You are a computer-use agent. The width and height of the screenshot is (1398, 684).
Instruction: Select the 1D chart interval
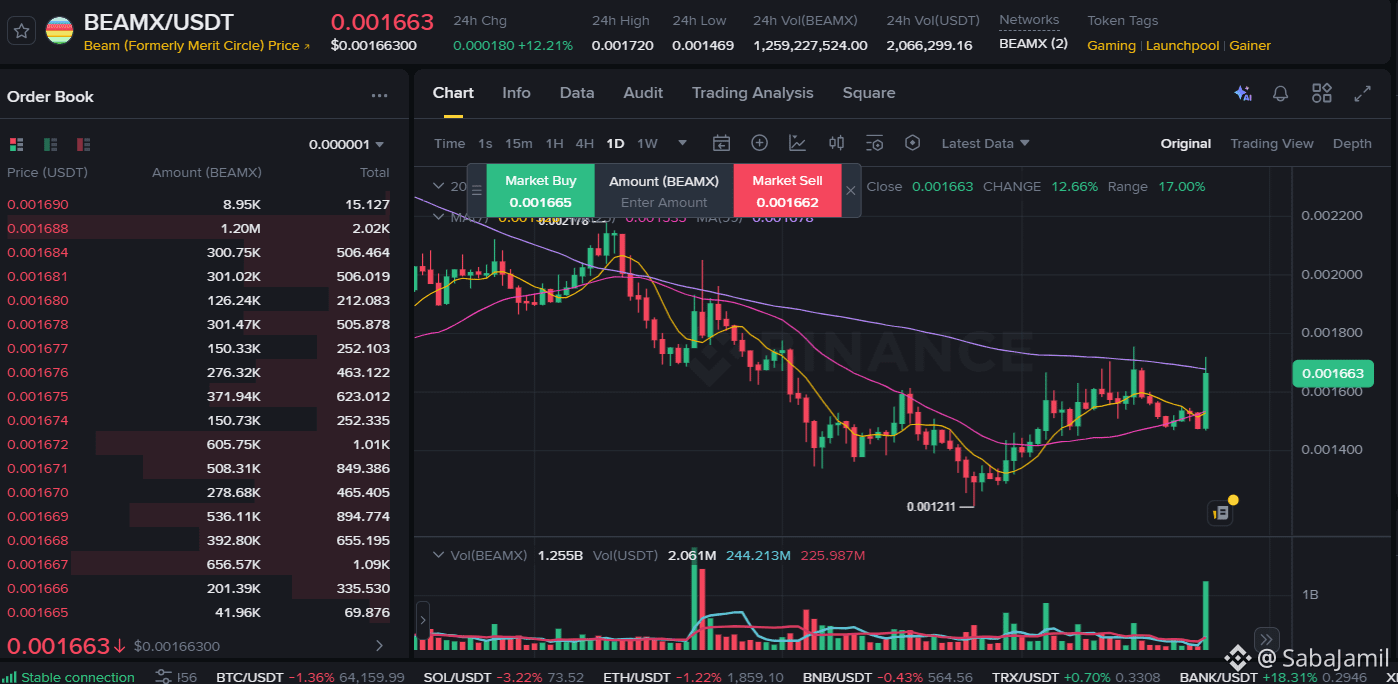pos(615,143)
